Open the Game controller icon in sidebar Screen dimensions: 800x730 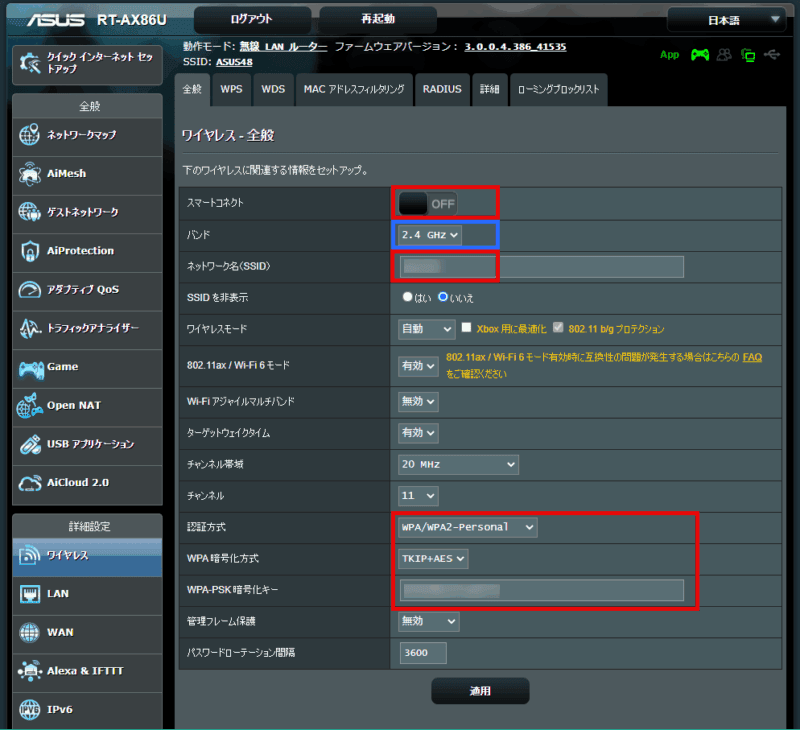[x=30, y=367]
